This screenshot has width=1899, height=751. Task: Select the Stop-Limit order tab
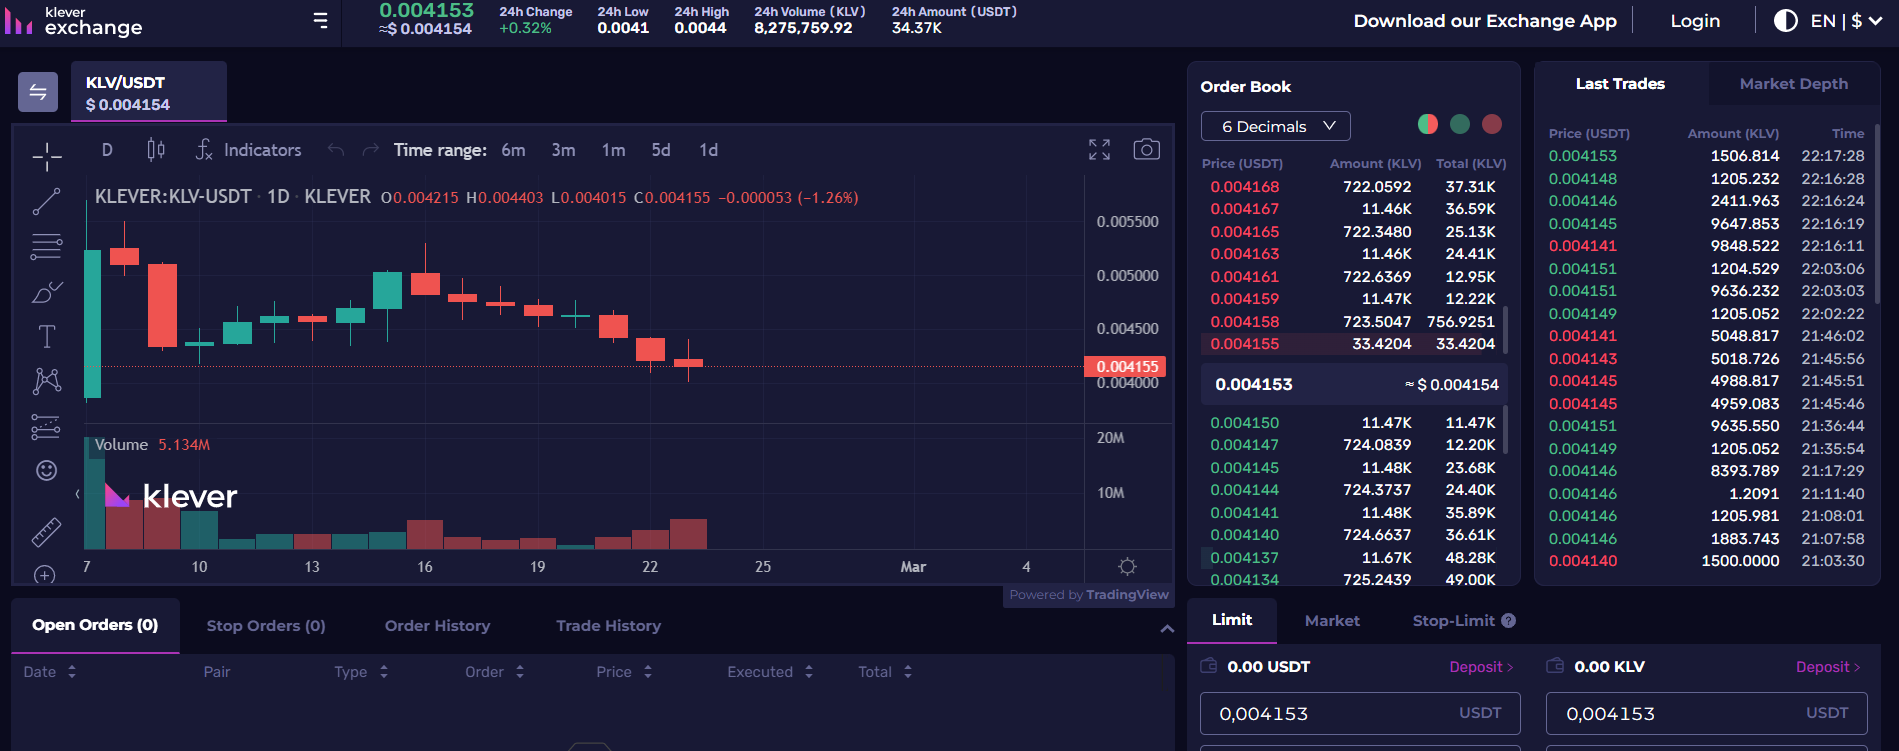(1453, 621)
